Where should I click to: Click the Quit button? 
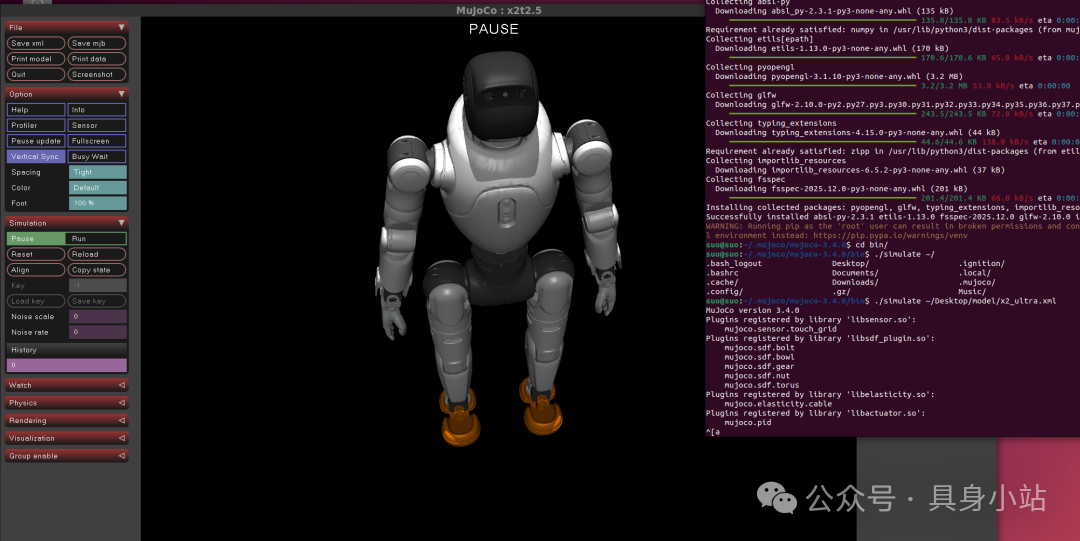click(36, 74)
